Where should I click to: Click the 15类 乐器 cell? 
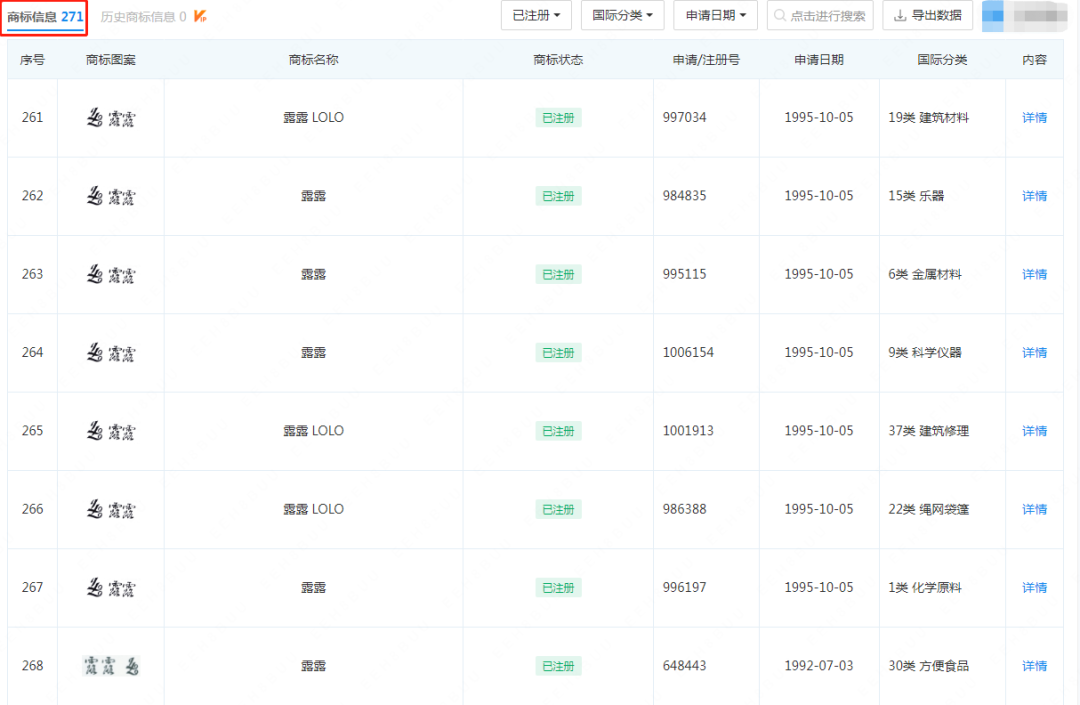[x=916, y=196]
